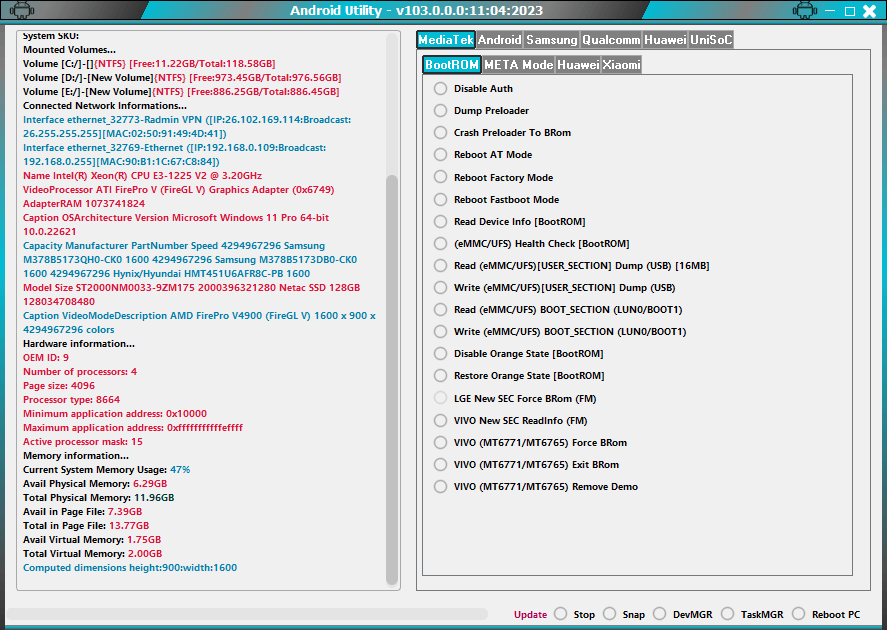Enable Crash Preloader To BRom
The height and width of the screenshot is (630, 887).
click(439, 133)
